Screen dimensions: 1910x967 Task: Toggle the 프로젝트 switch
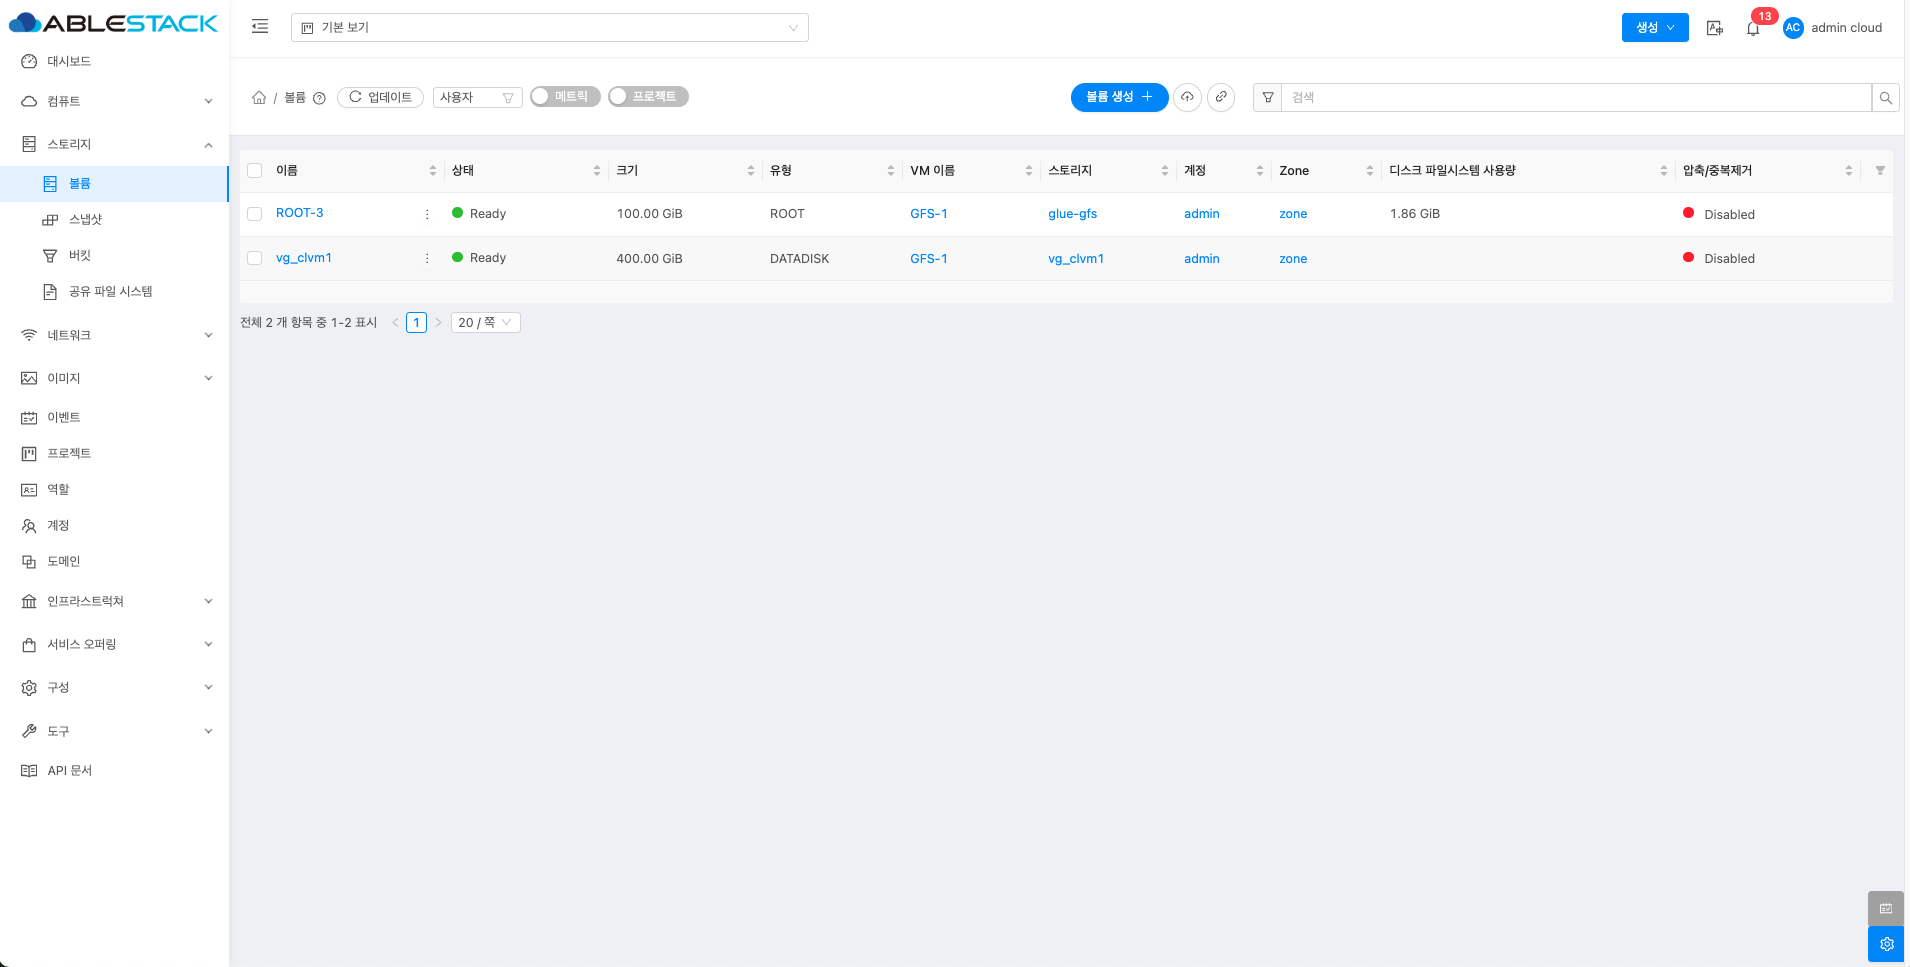648,96
